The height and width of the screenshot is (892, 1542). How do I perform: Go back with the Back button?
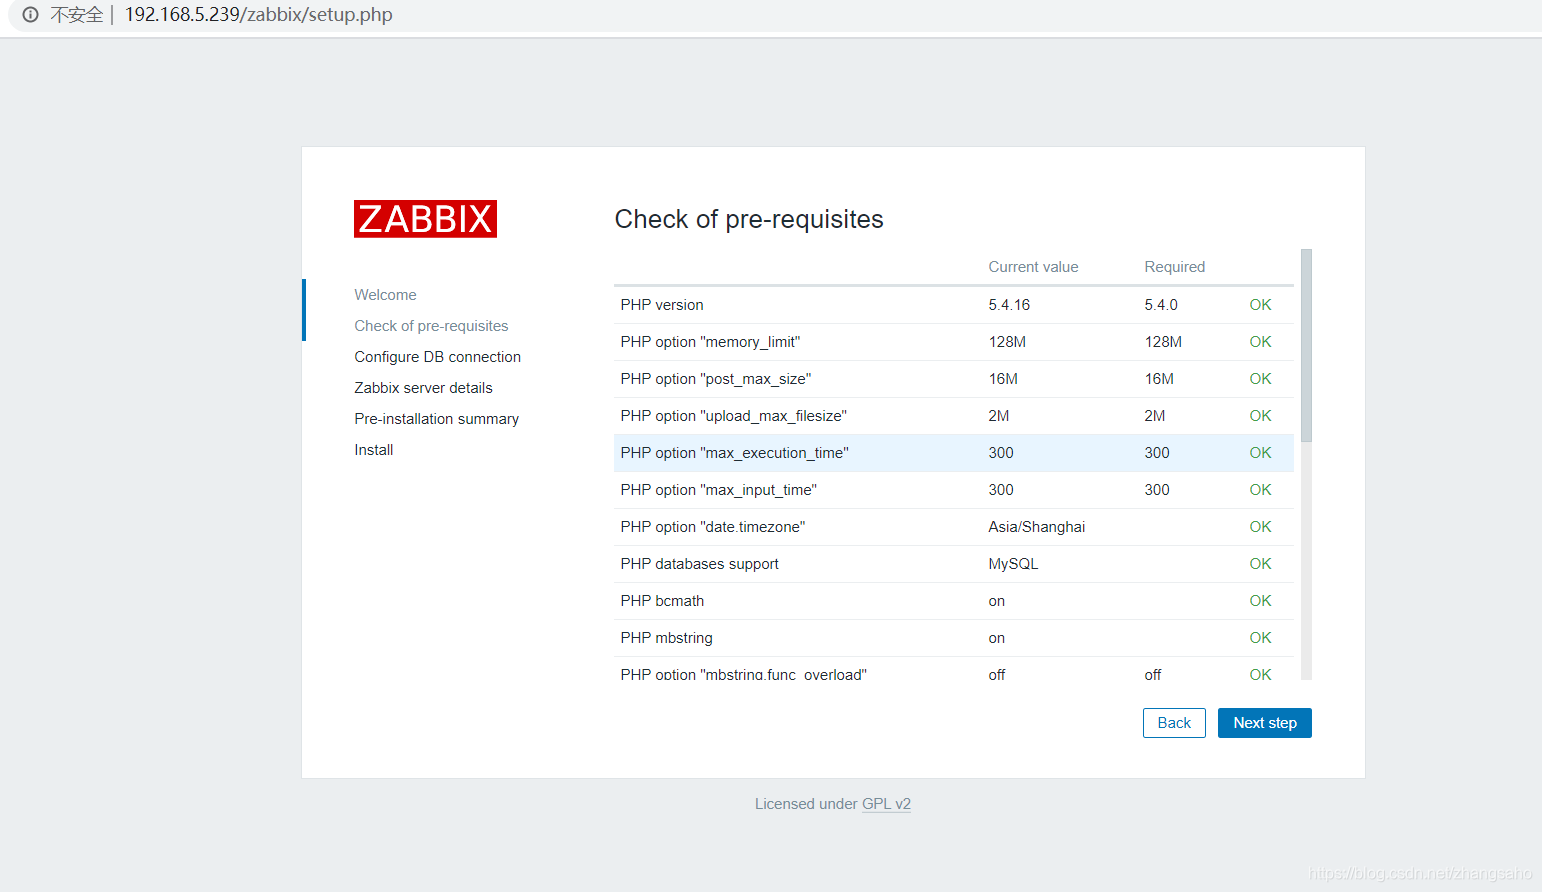1174,723
